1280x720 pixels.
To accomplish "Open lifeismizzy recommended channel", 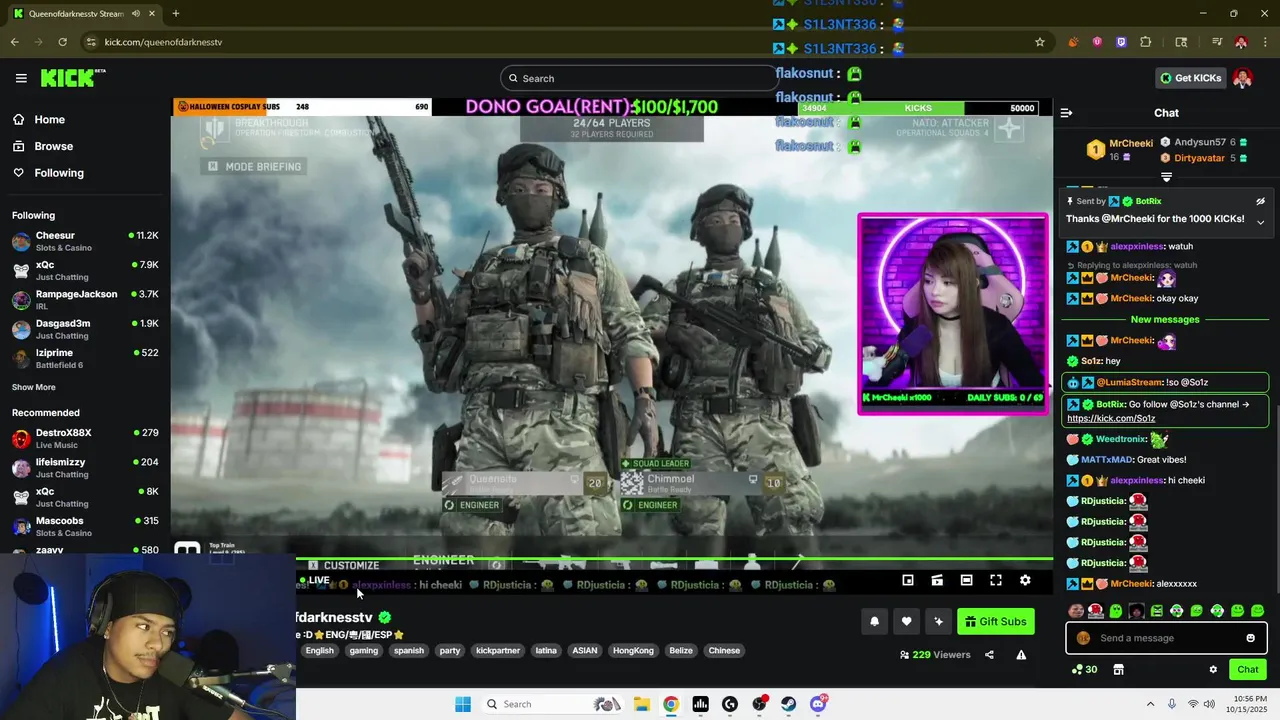I will (x=84, y=468).
